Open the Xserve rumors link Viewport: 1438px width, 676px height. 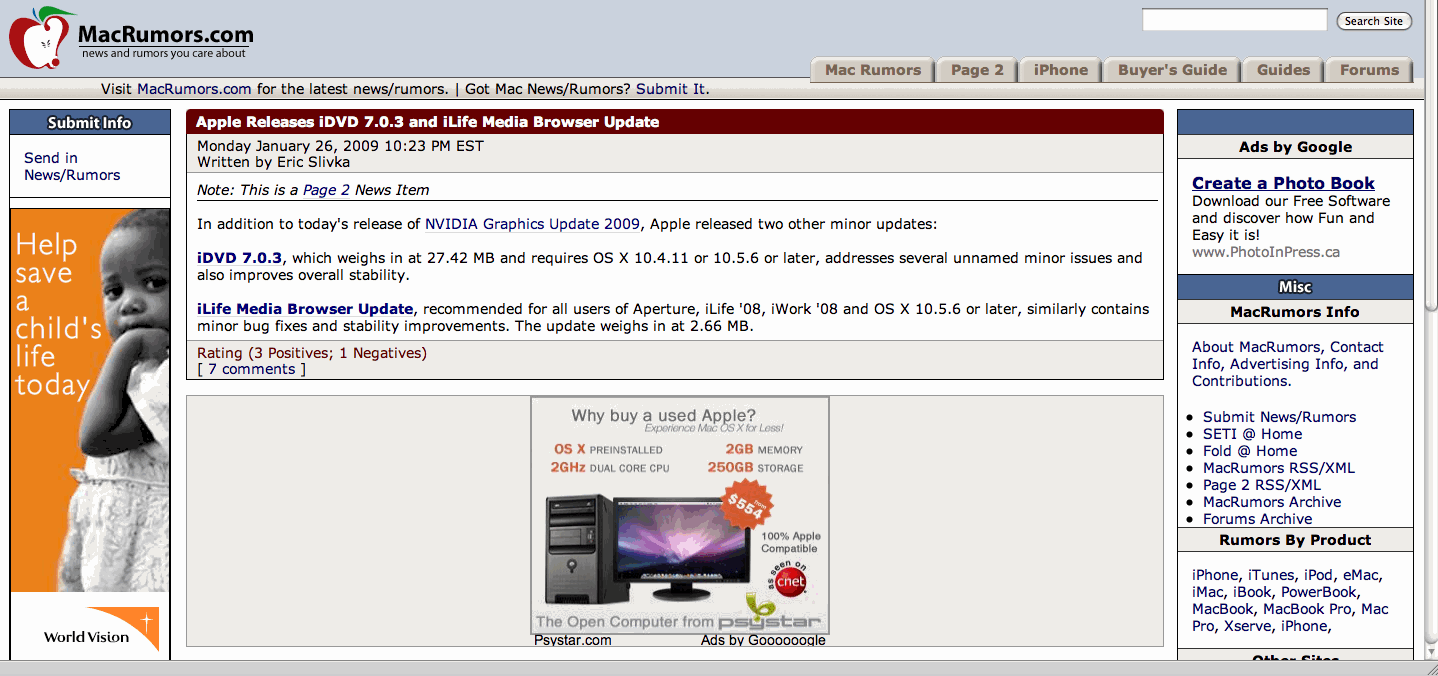point(1248,626)
